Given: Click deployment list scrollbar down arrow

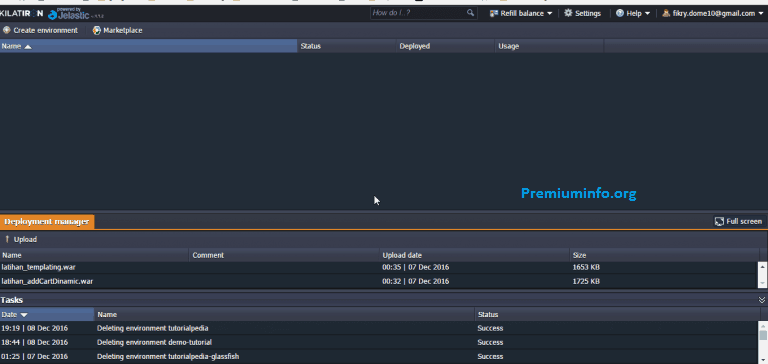Looking at the screenshot, I should pos(762,284).
